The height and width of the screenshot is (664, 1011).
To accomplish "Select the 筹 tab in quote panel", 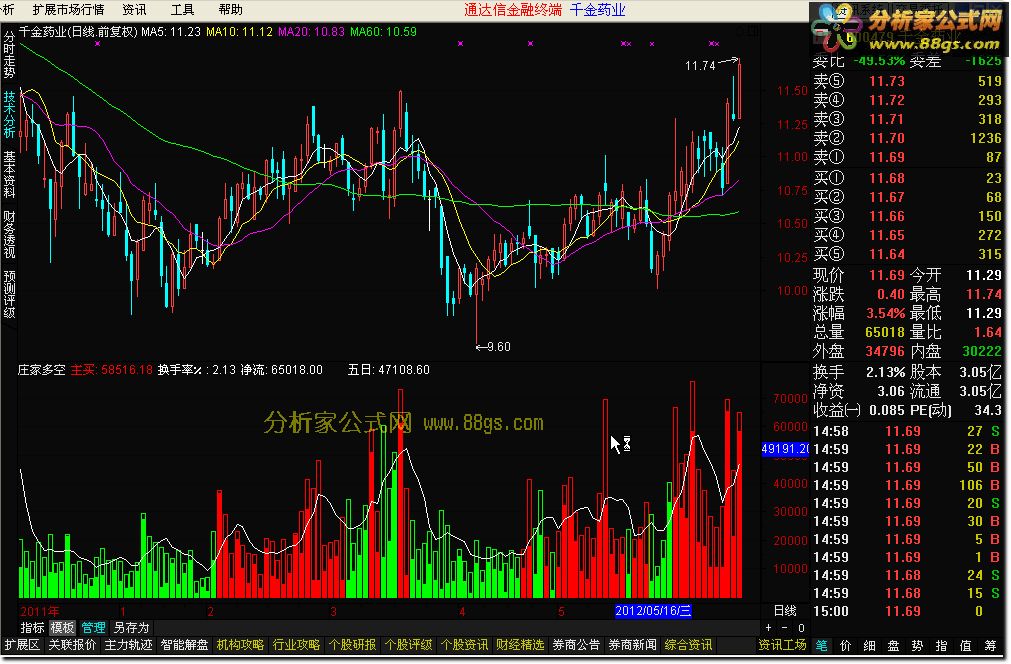I will point(990,645).
